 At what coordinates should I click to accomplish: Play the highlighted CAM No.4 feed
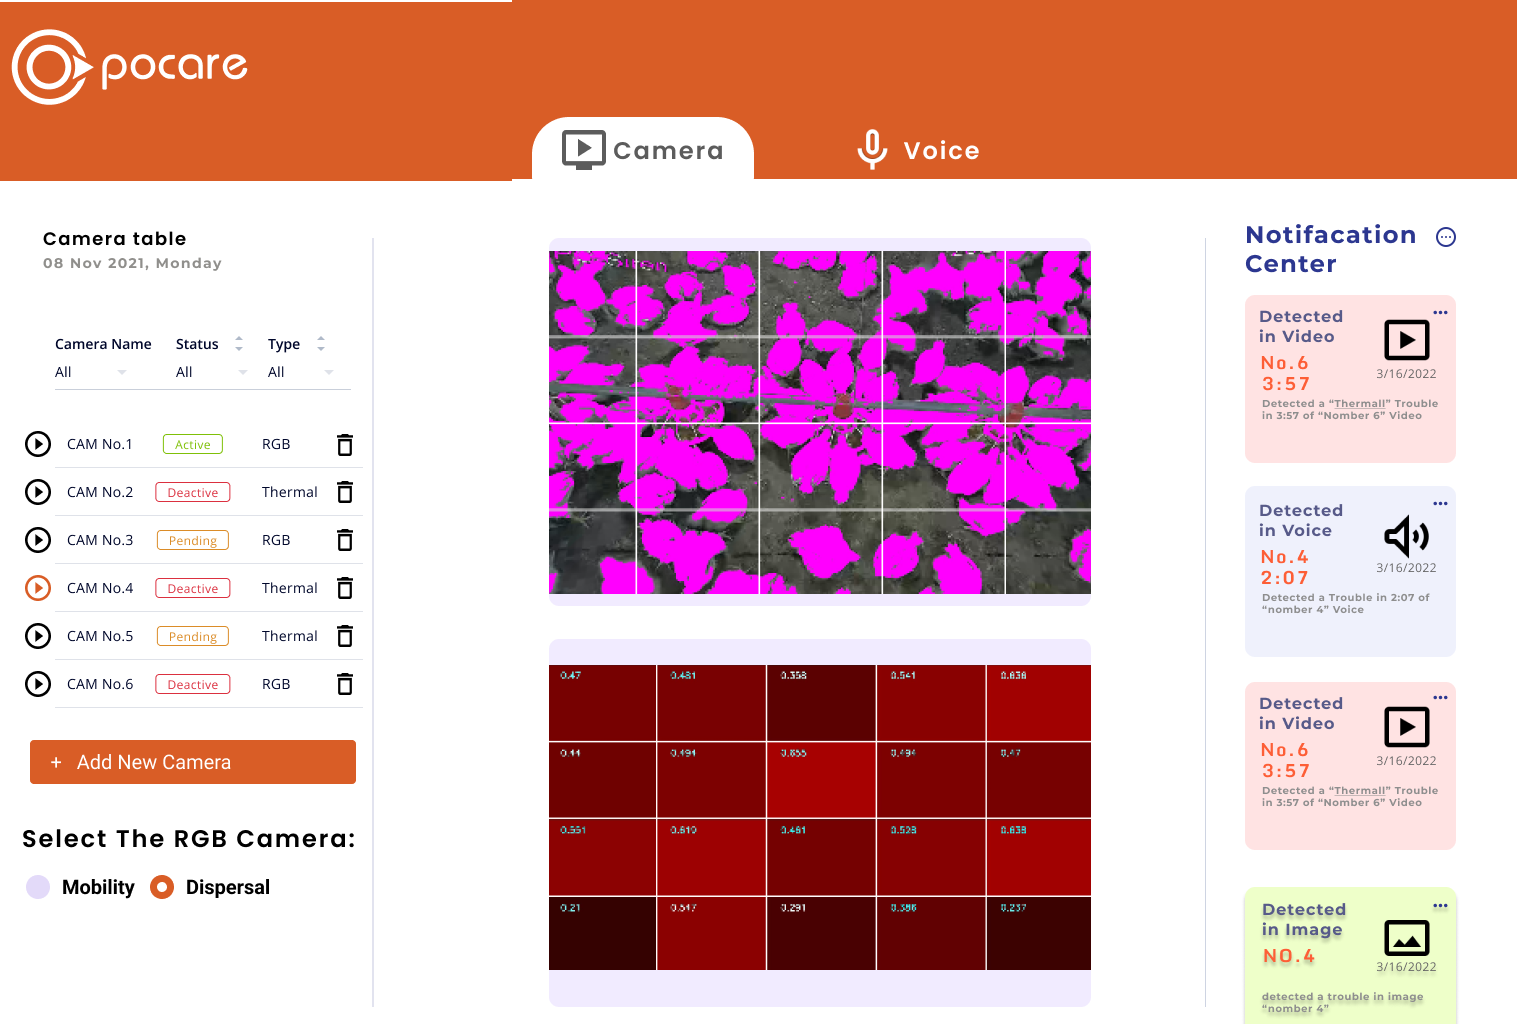click(x=38, y=588)
